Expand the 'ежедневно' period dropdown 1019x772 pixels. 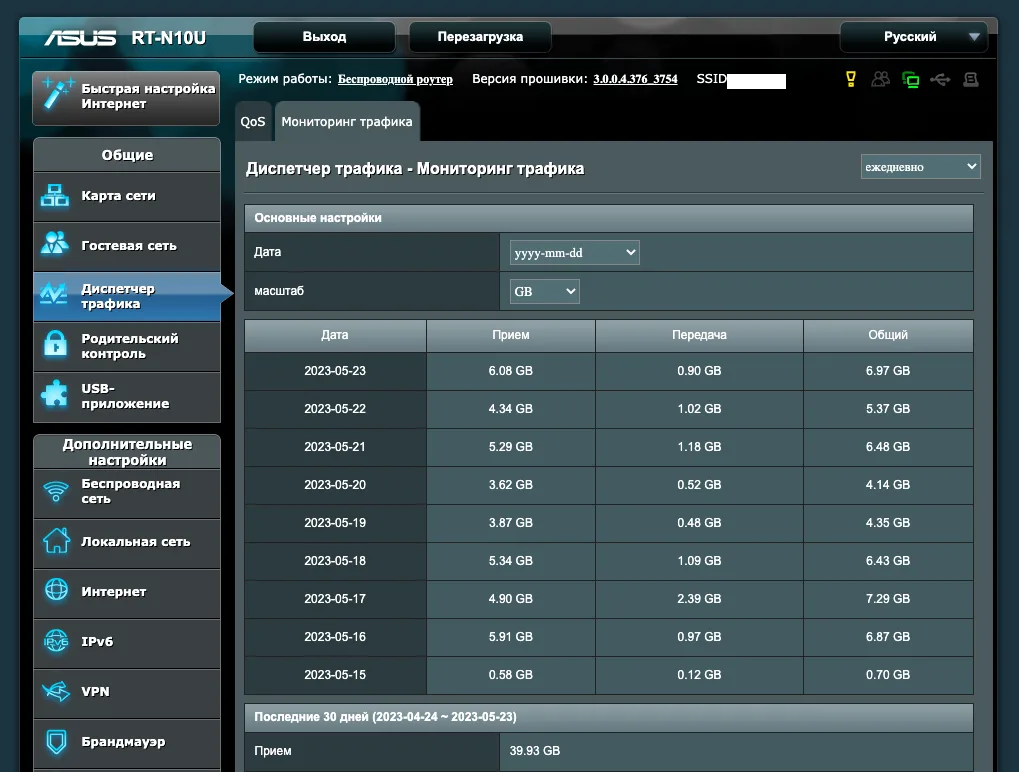(920, 167)
